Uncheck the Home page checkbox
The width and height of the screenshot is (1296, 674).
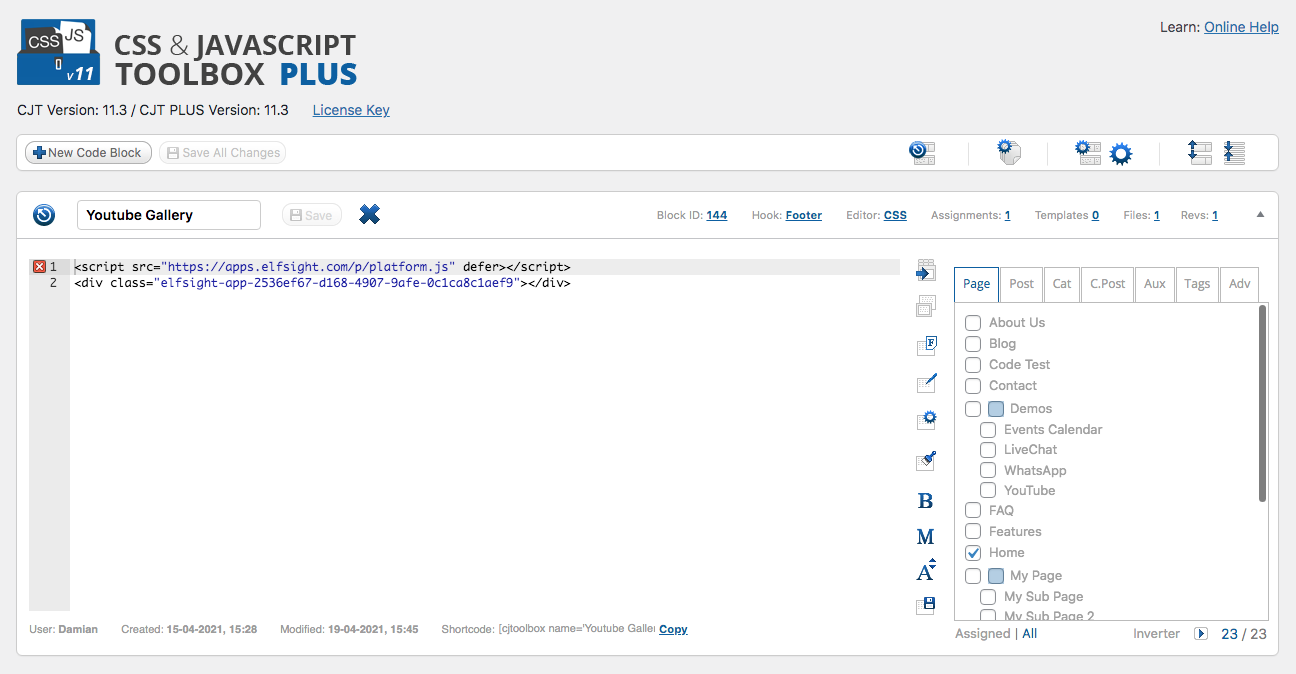coord(973,553)
